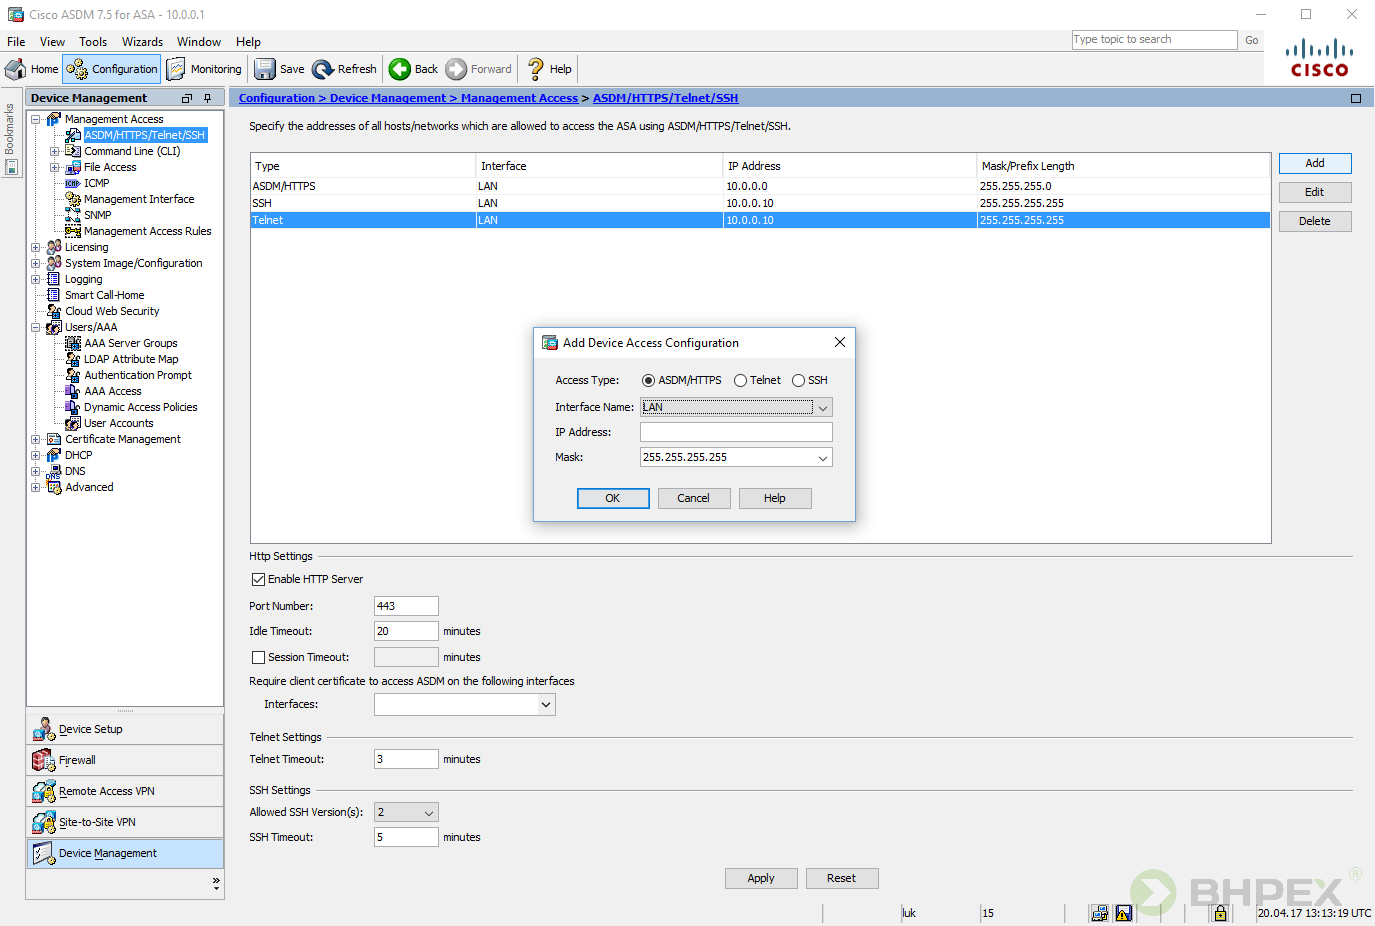Follow the Management Access breadcrumb link
The image size is (1375, 926).
coord(519,98)
